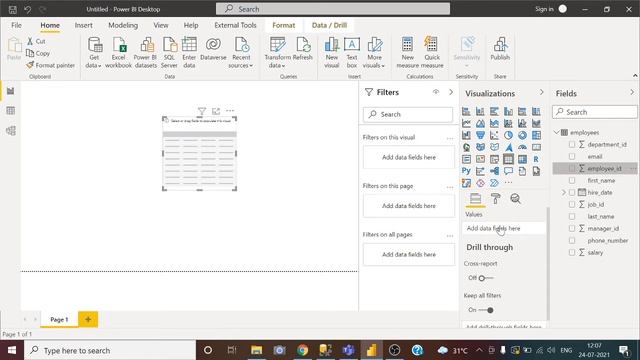Turn off the Keep all filters toggle

[486, 310]
